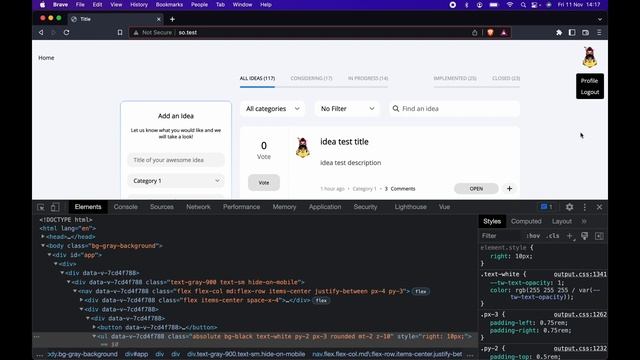Open a new browser tab
This screenshot has height=360, width=640.
pyautogui.click(x=172, y=19)
